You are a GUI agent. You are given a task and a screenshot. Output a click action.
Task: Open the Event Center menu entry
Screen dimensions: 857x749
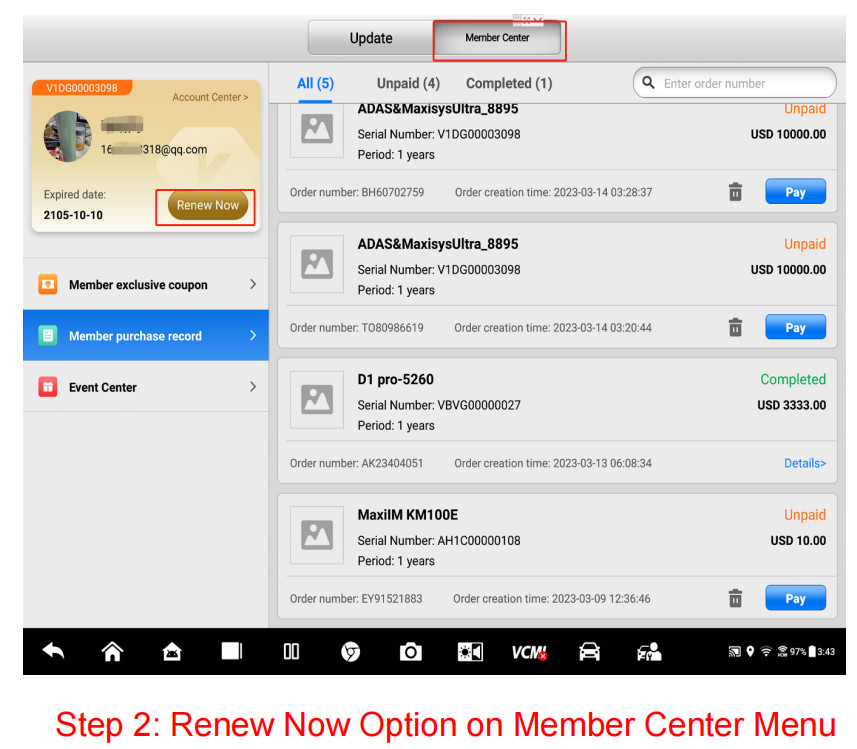(x=145, y=386)
